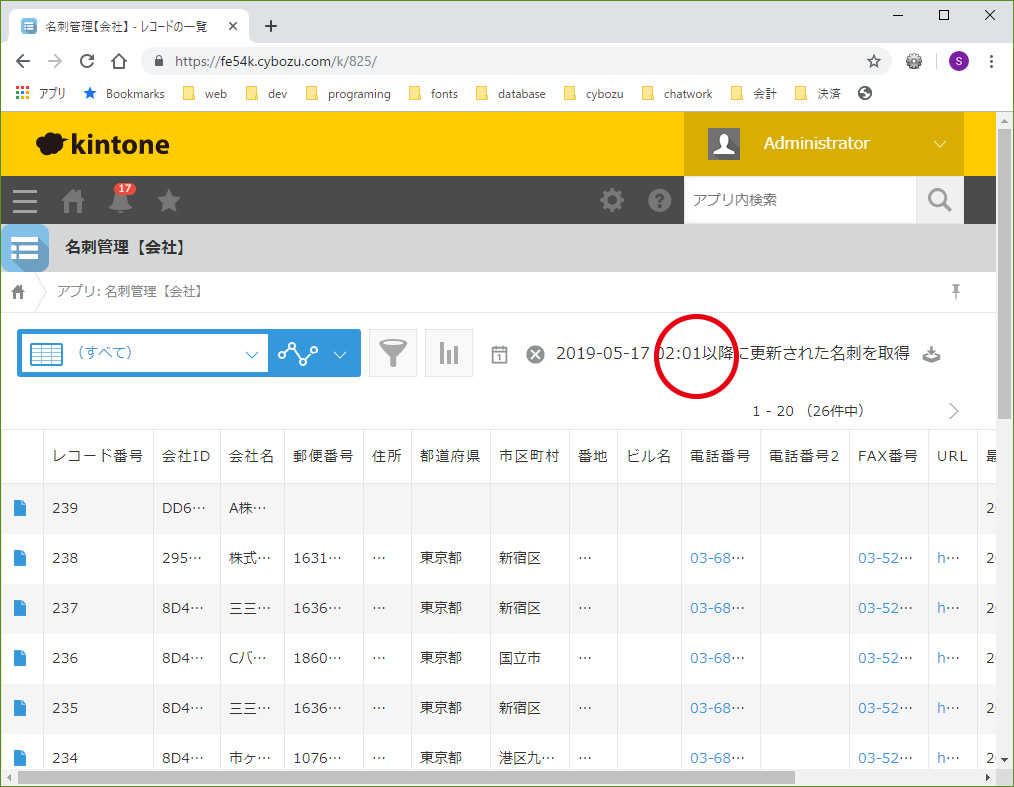Open the database bookmarks folder
The height and width of the screenshot is (787, 1014).
click(x=511, y=94)
